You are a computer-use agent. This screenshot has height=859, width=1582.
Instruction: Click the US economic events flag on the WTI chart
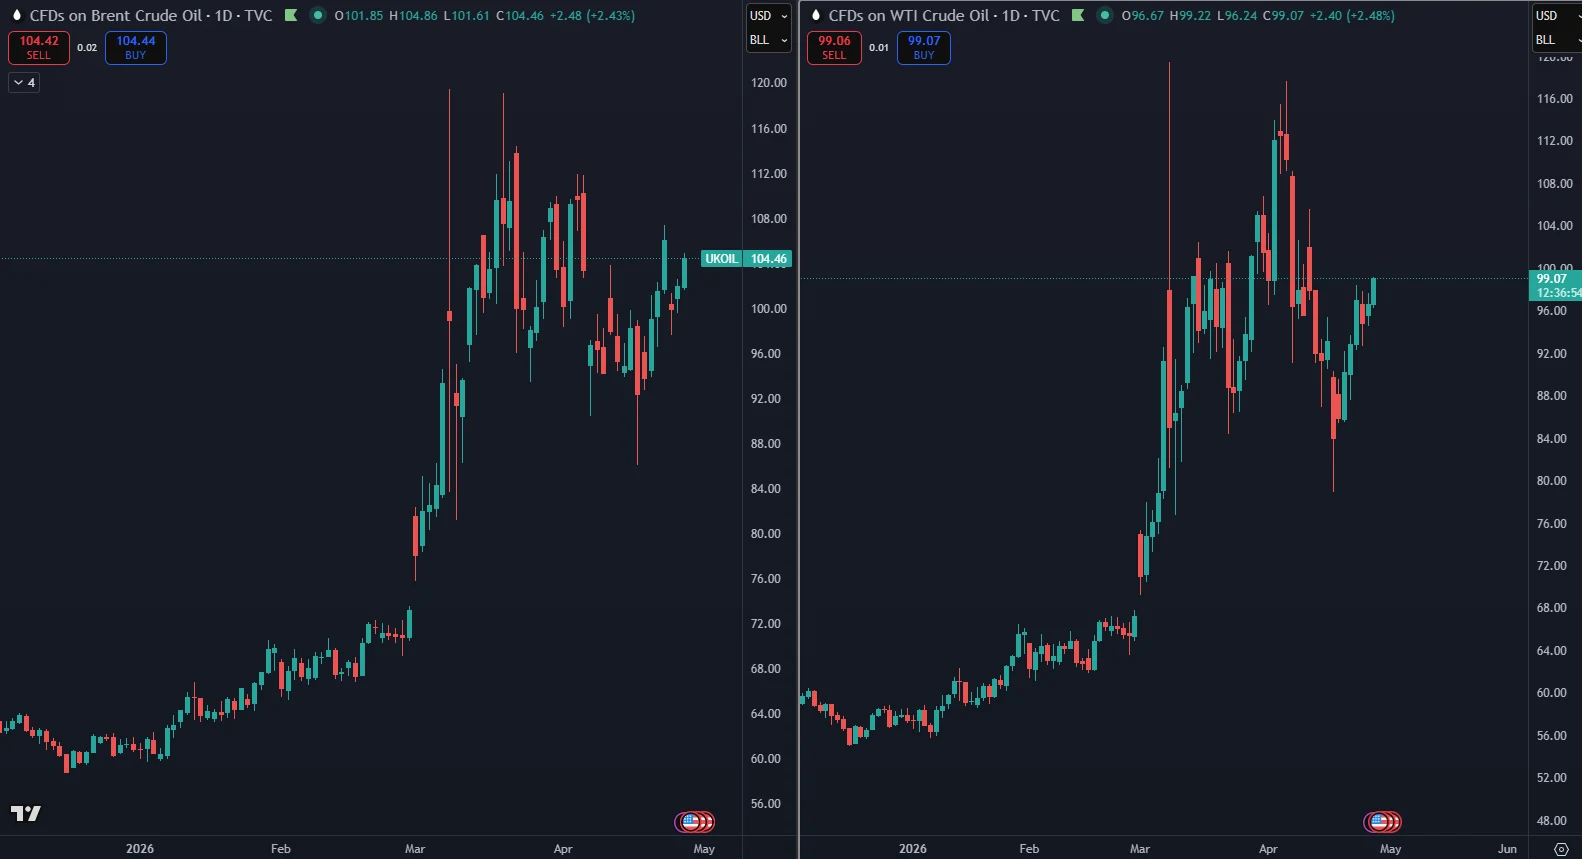point(1381,822)
